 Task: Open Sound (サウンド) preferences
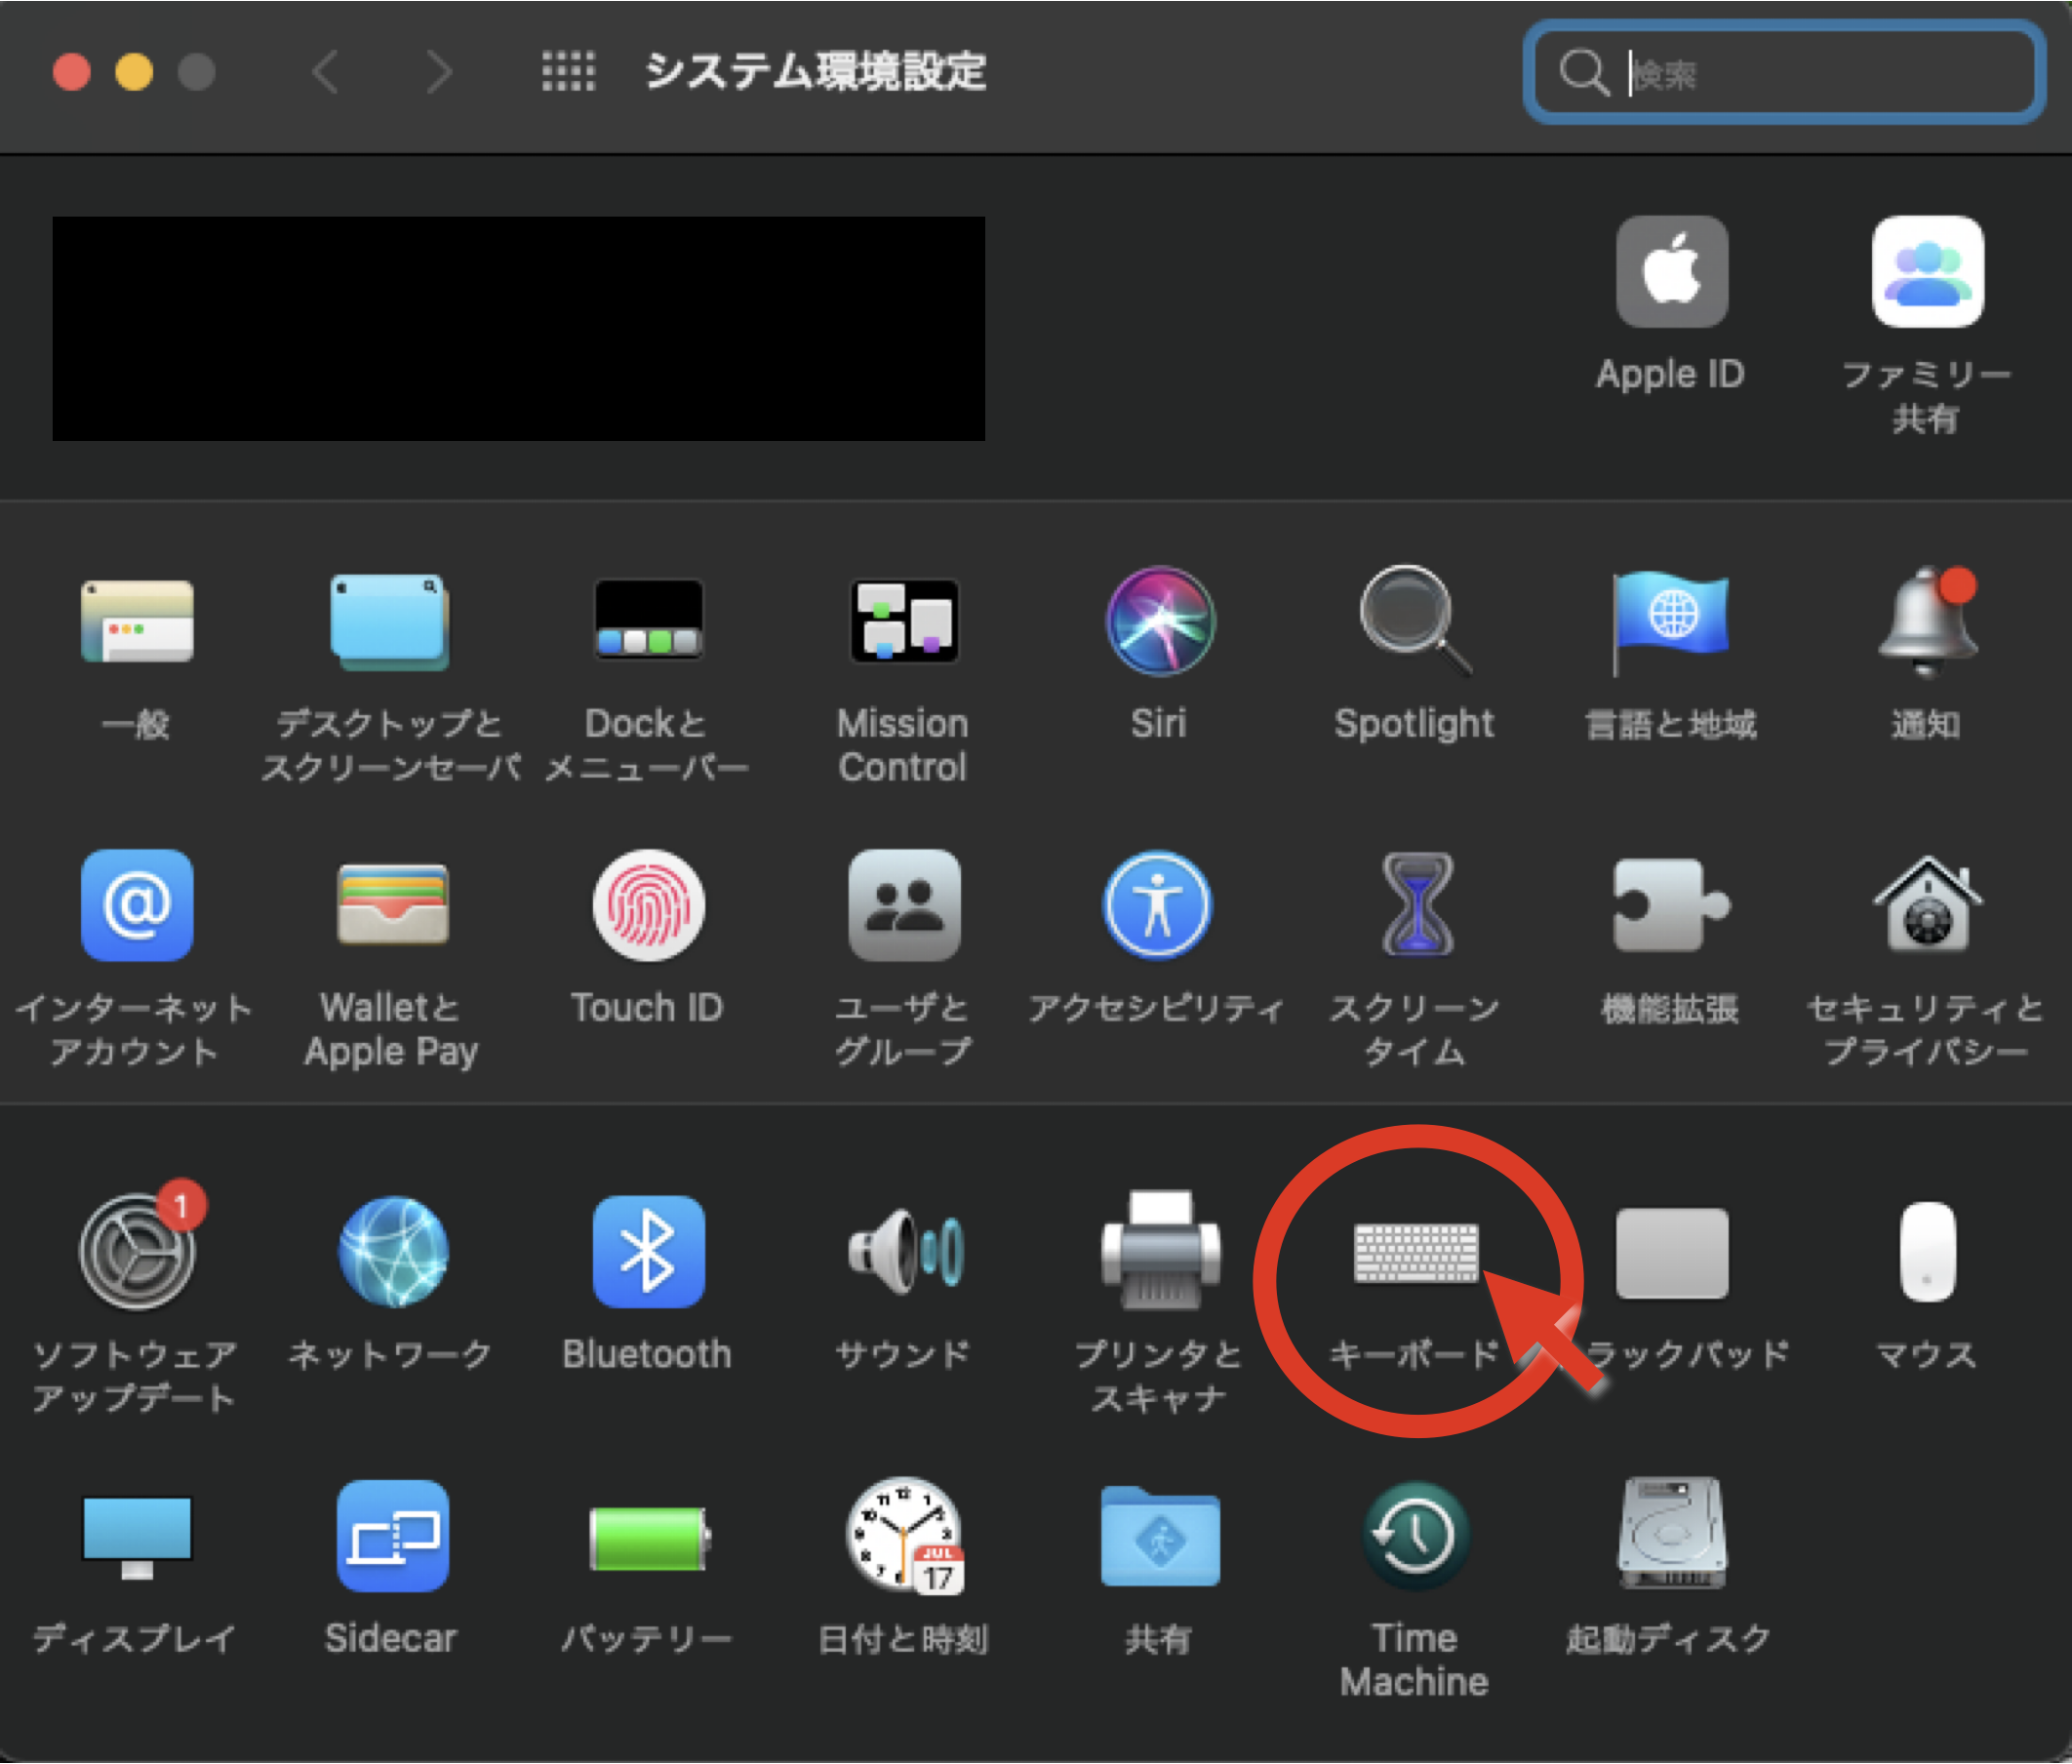[x=904, y=1254]
